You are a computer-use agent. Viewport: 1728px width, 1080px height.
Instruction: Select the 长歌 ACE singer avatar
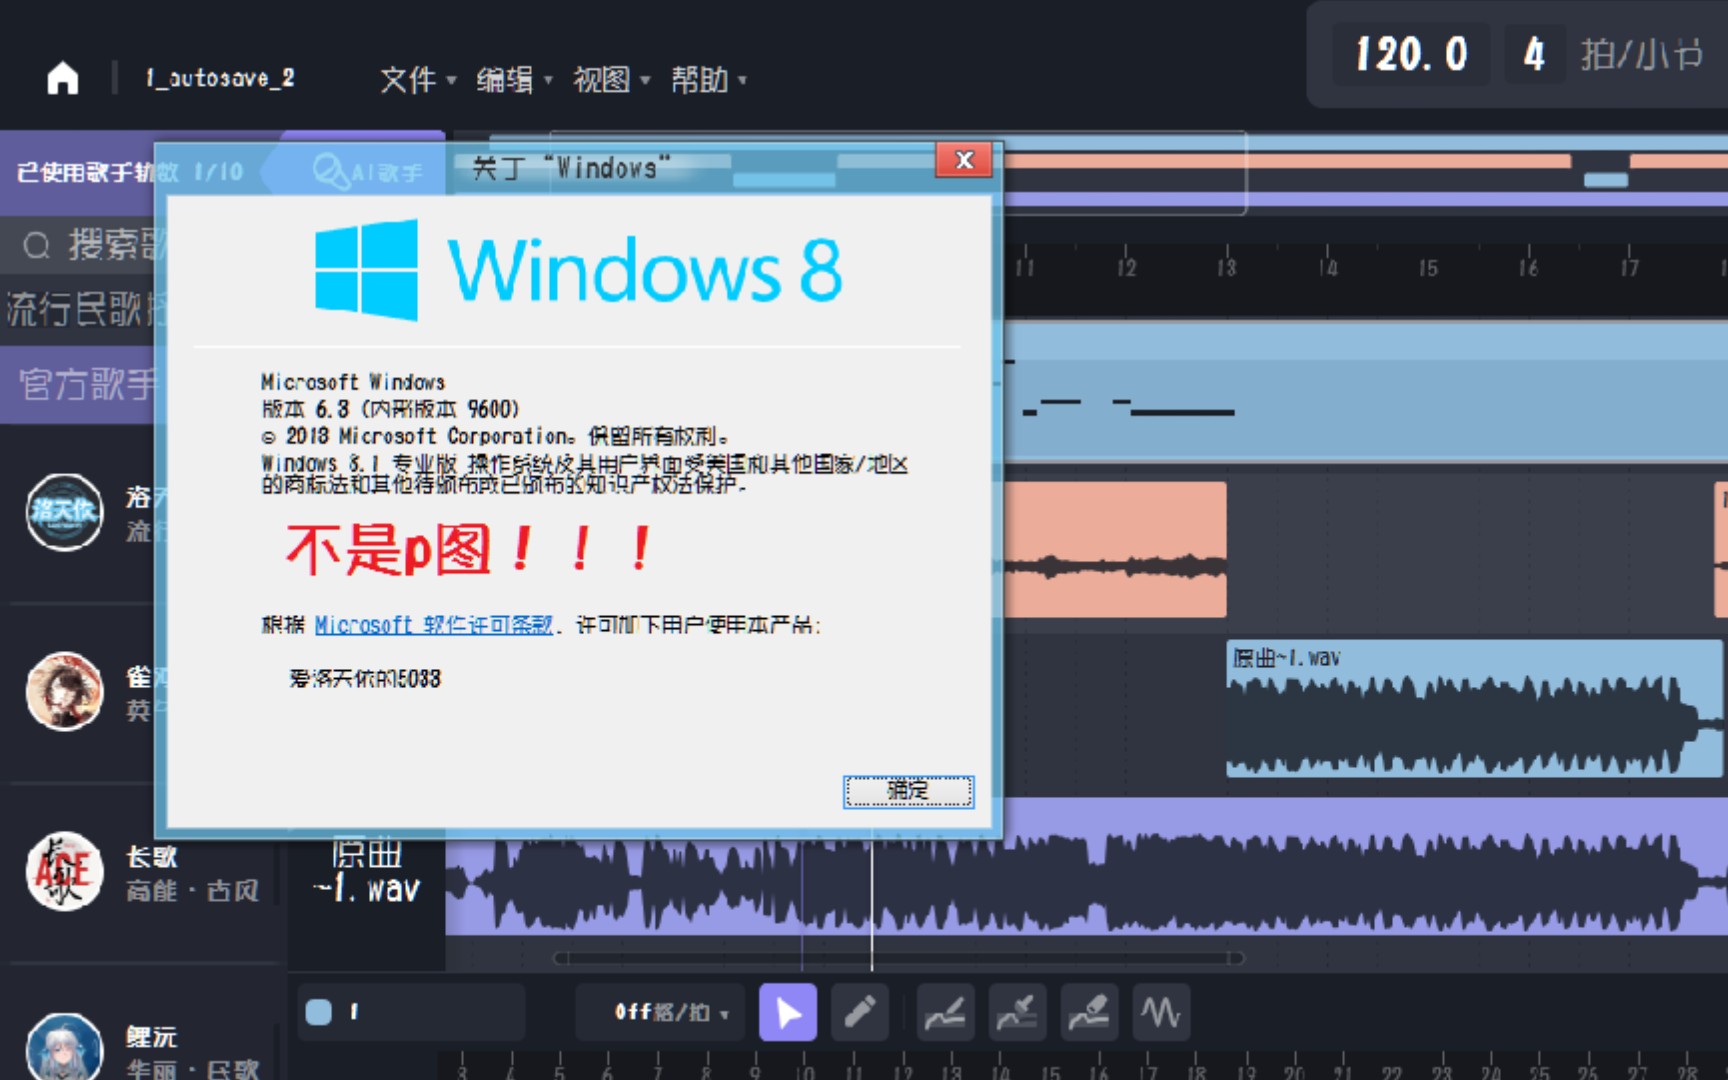point(64,872)
